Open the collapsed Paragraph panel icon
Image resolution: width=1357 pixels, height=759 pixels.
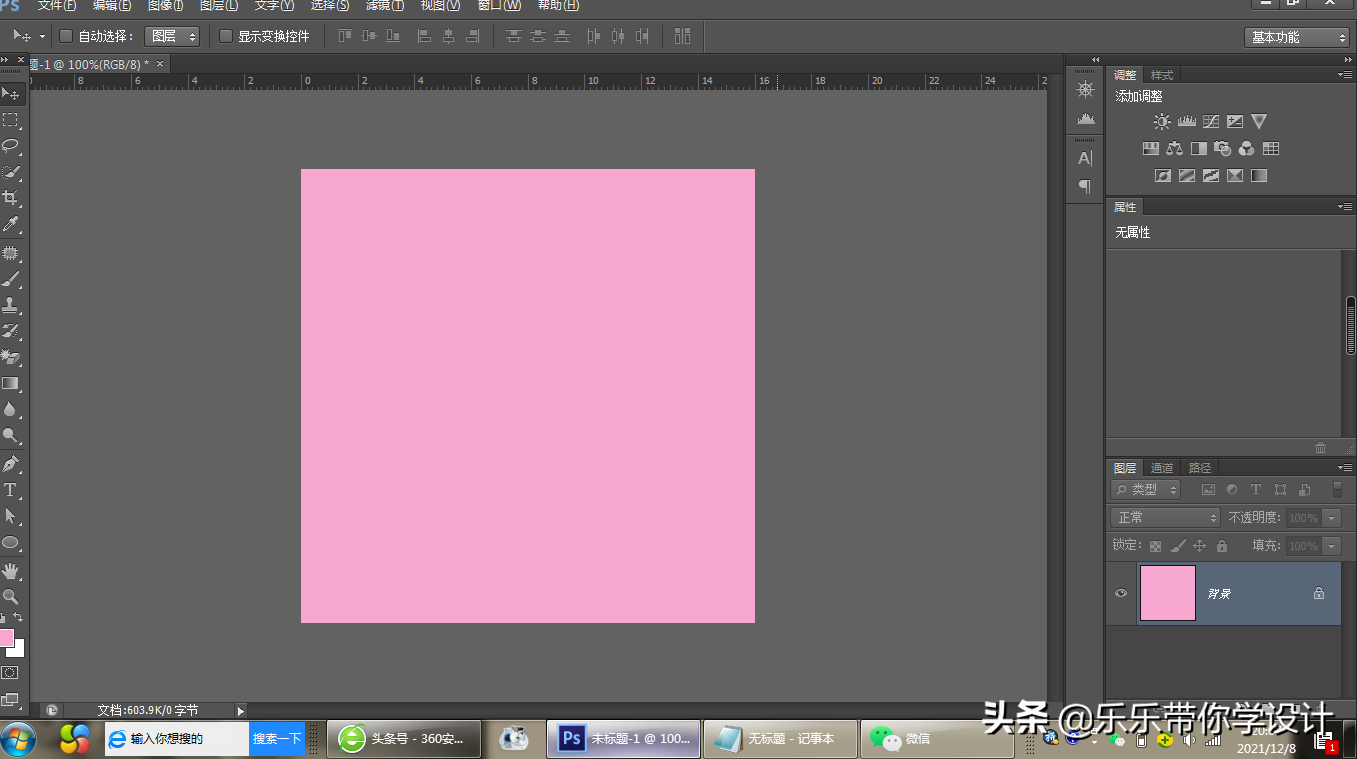point(1085,186)
